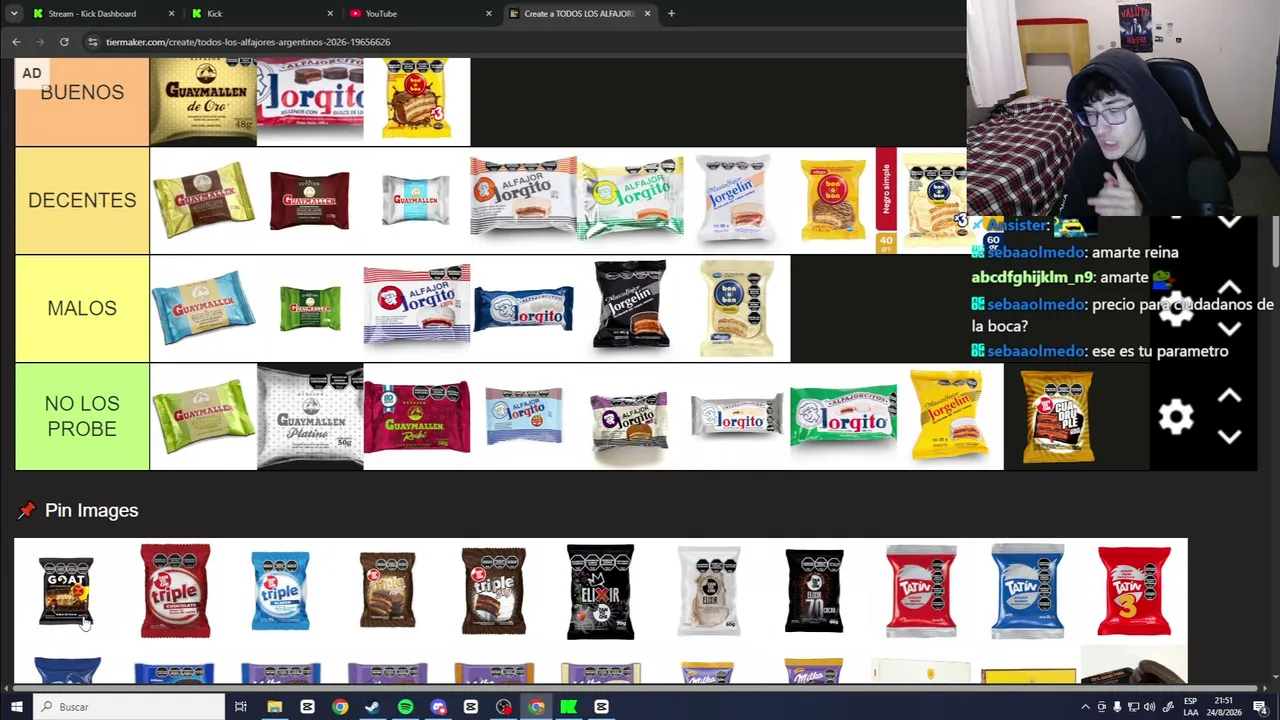Open network settings from system tray
The image size is (1280, 720).
pyautogui.click(x=1134, y=707)
